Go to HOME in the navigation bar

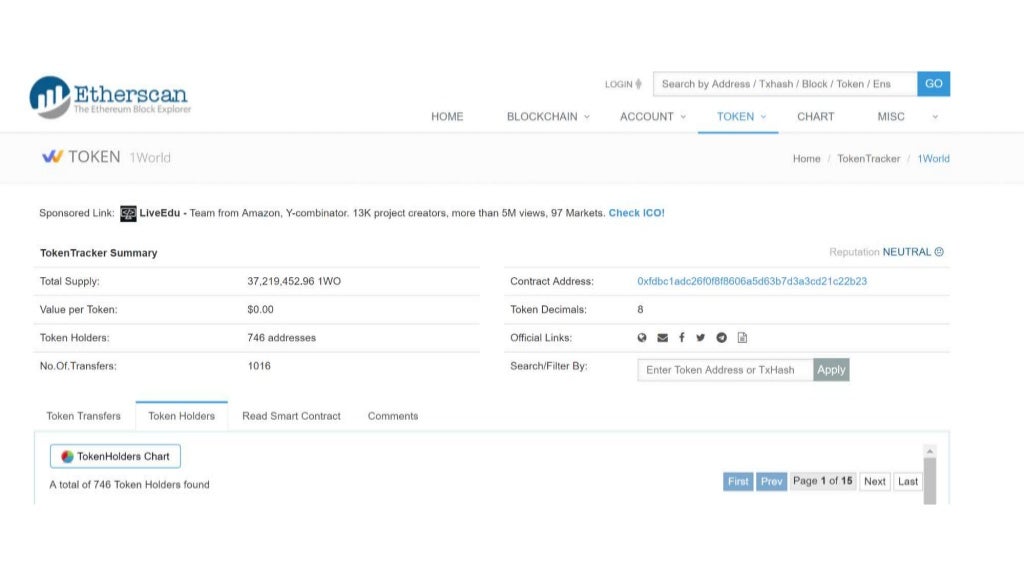pyautogui.click(x=447, y=117)
